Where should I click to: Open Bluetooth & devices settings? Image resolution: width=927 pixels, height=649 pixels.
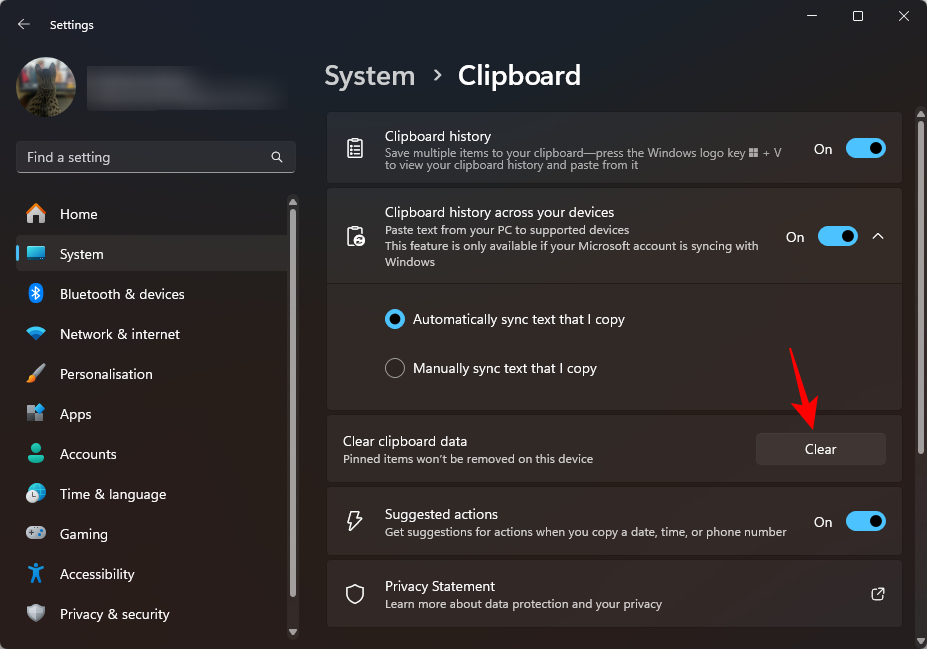(122, 294)
